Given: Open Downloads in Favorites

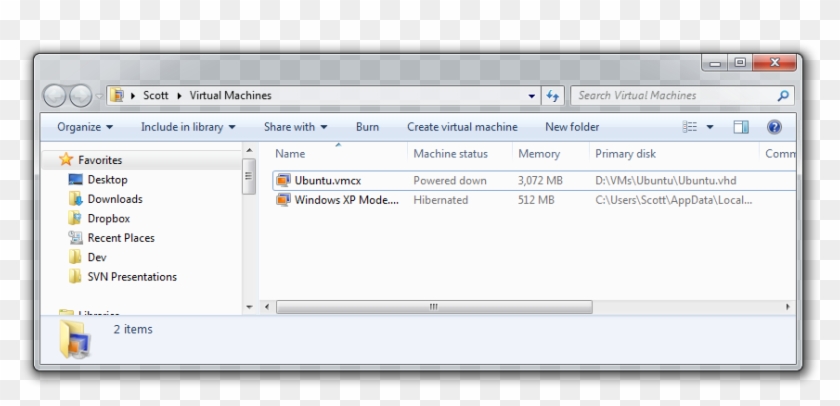Looking at the screenshot, I should click(115, 199).
